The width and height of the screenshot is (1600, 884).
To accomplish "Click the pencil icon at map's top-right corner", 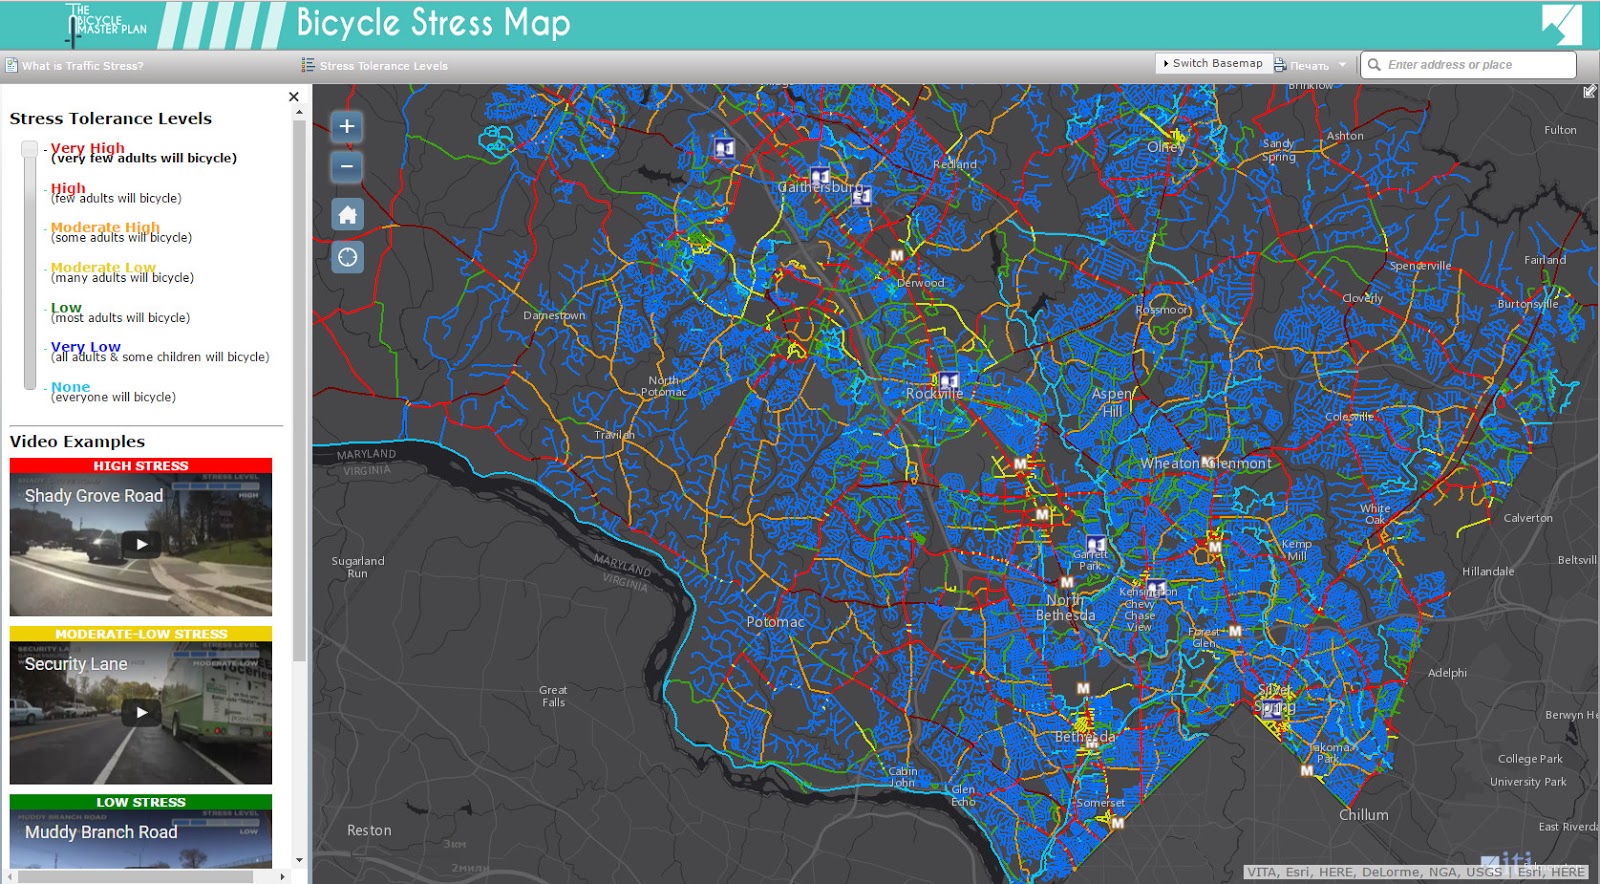I will 1590,92.
